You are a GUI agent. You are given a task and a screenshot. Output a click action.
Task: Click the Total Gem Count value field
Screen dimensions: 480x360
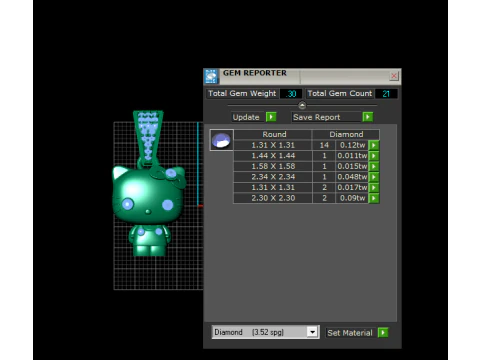click(x=386, y=94)
